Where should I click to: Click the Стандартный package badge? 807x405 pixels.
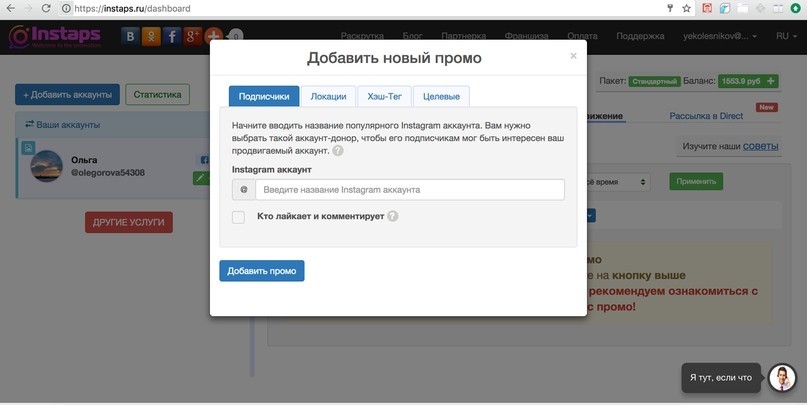(654, 81)
